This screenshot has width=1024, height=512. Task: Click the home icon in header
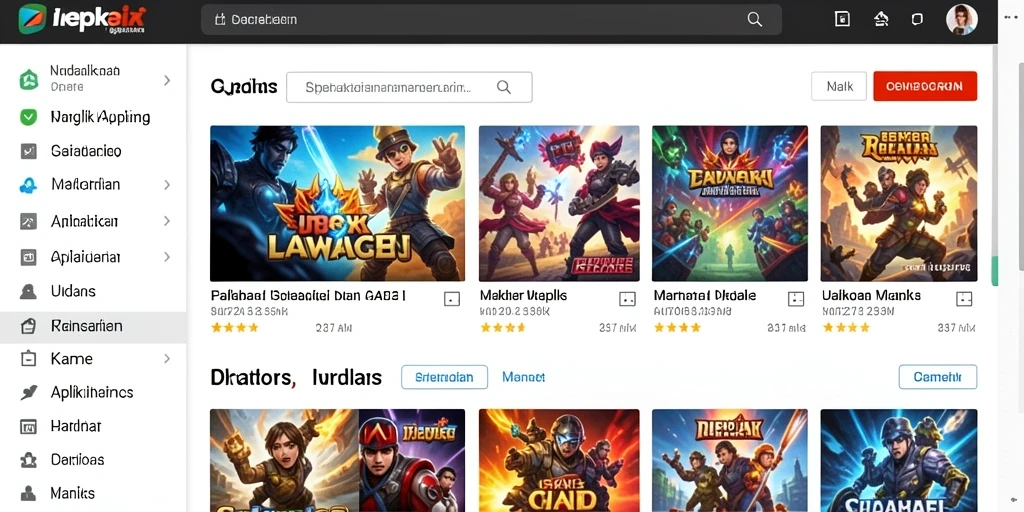(x=881, y=20)
